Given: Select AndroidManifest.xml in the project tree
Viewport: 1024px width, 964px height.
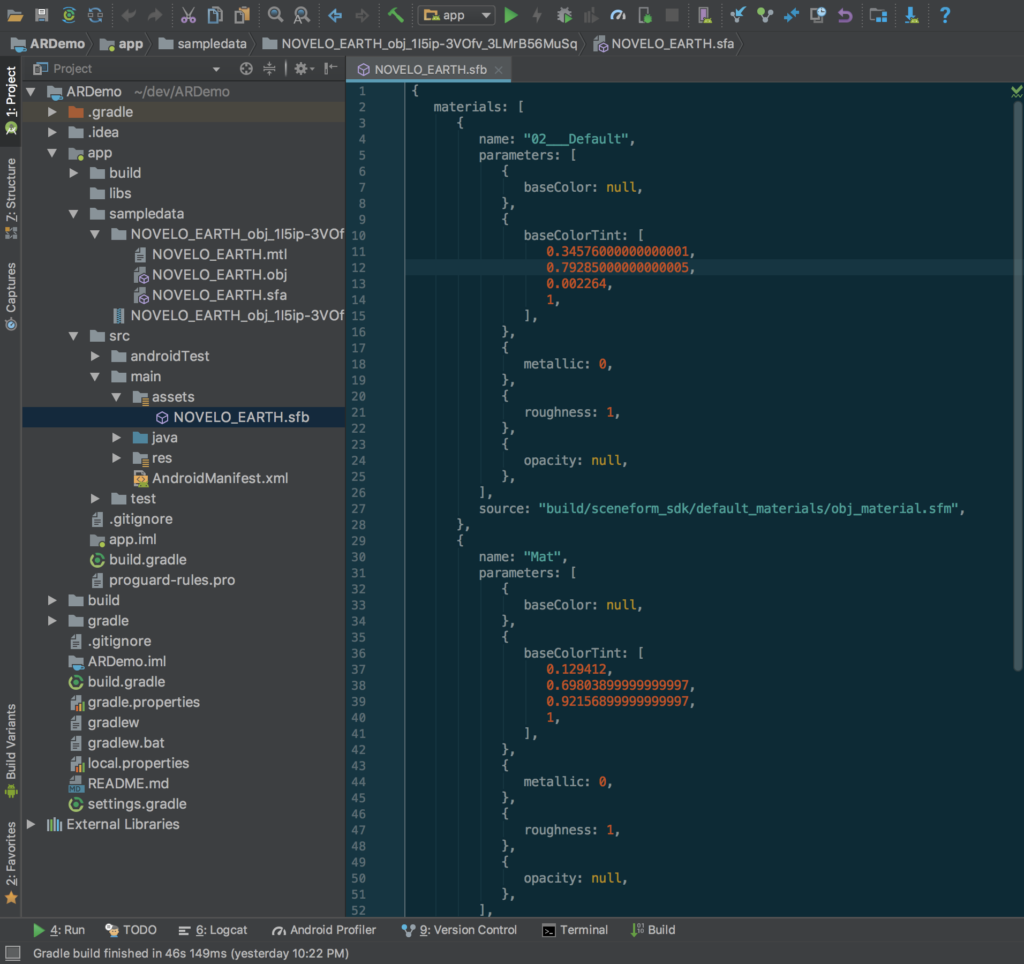Looking at the screenshot, I should click(x=219, y=478).
